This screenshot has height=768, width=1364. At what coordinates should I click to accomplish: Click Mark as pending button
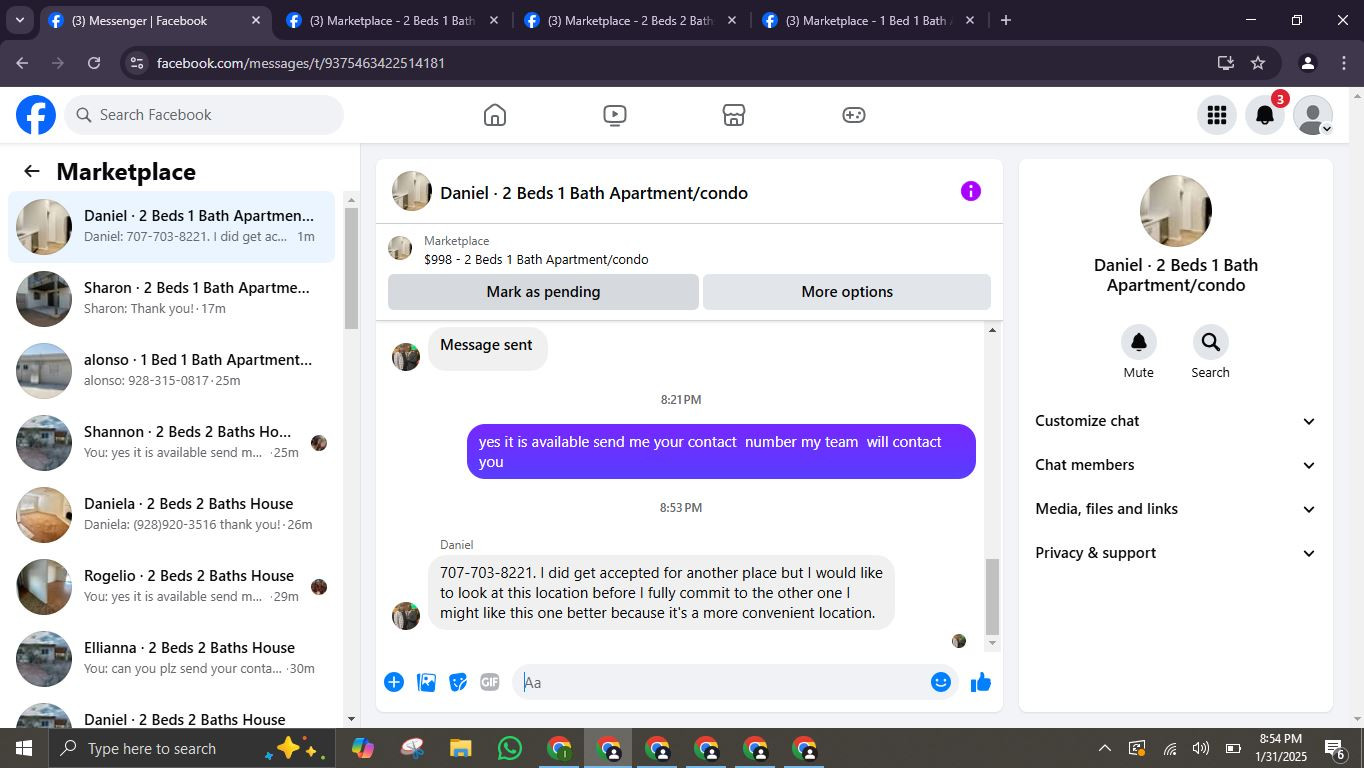[543, 292]
